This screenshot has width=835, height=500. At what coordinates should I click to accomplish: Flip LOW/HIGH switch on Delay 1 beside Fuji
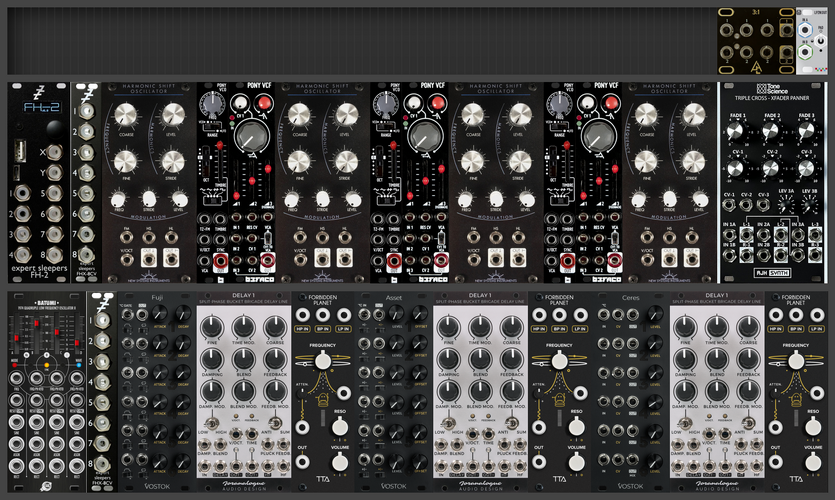212,423
